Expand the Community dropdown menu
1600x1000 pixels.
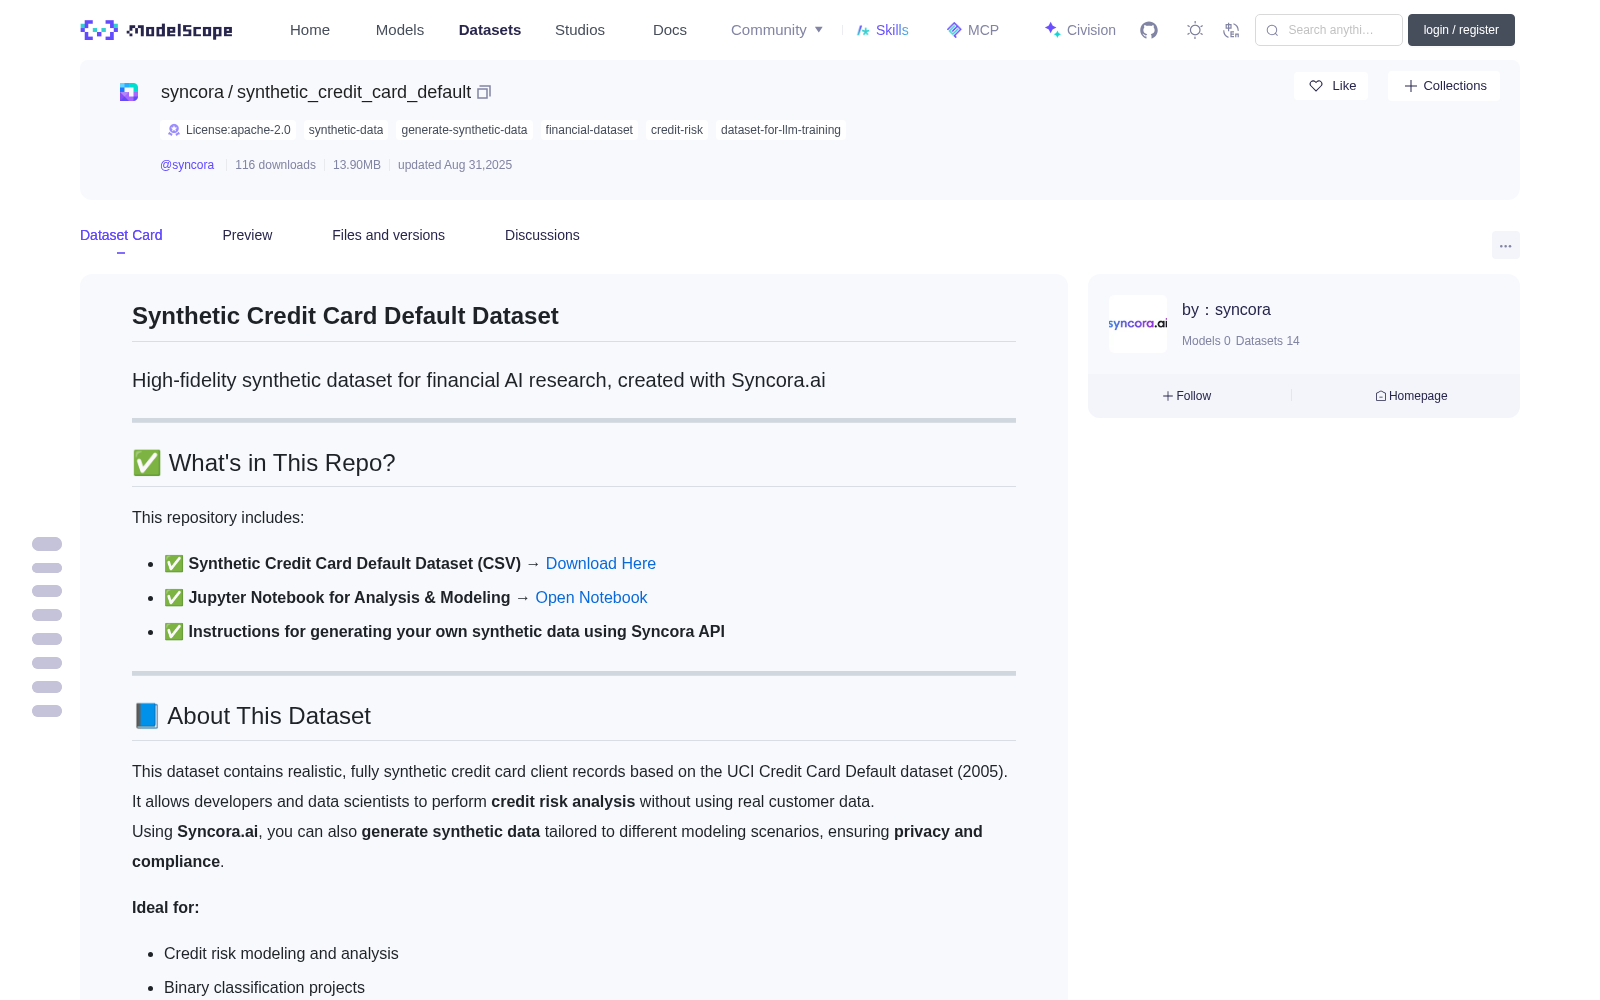pos(777,30)
